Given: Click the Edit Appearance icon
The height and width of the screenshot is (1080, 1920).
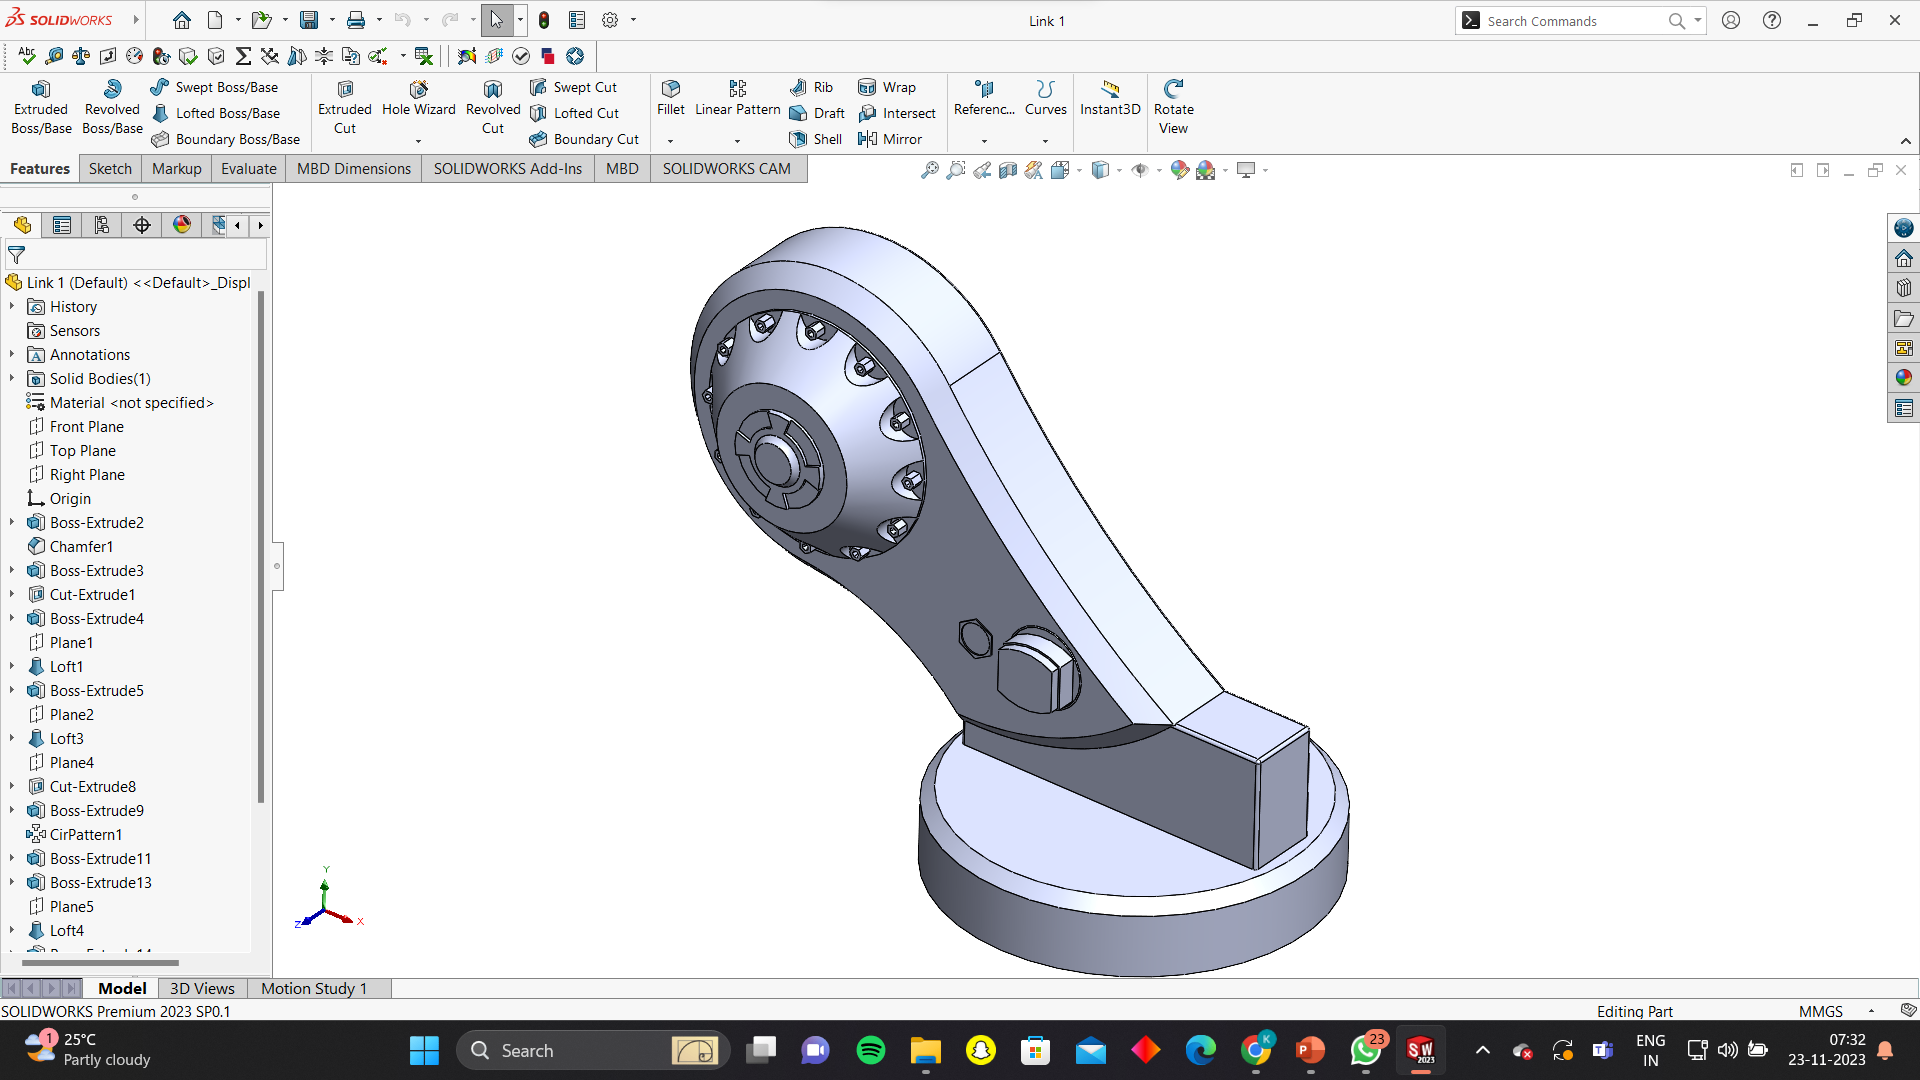Looking at the screenshot, I should 1179,170.
